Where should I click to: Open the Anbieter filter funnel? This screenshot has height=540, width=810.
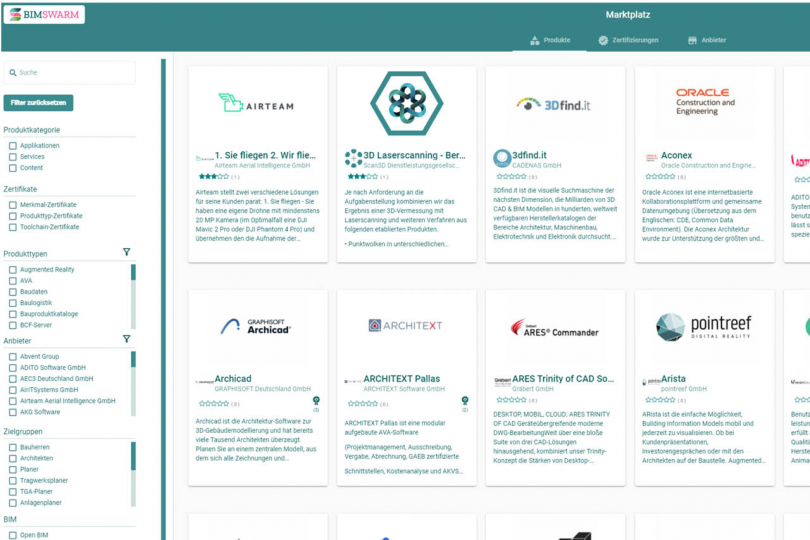[x=126, y=339]
